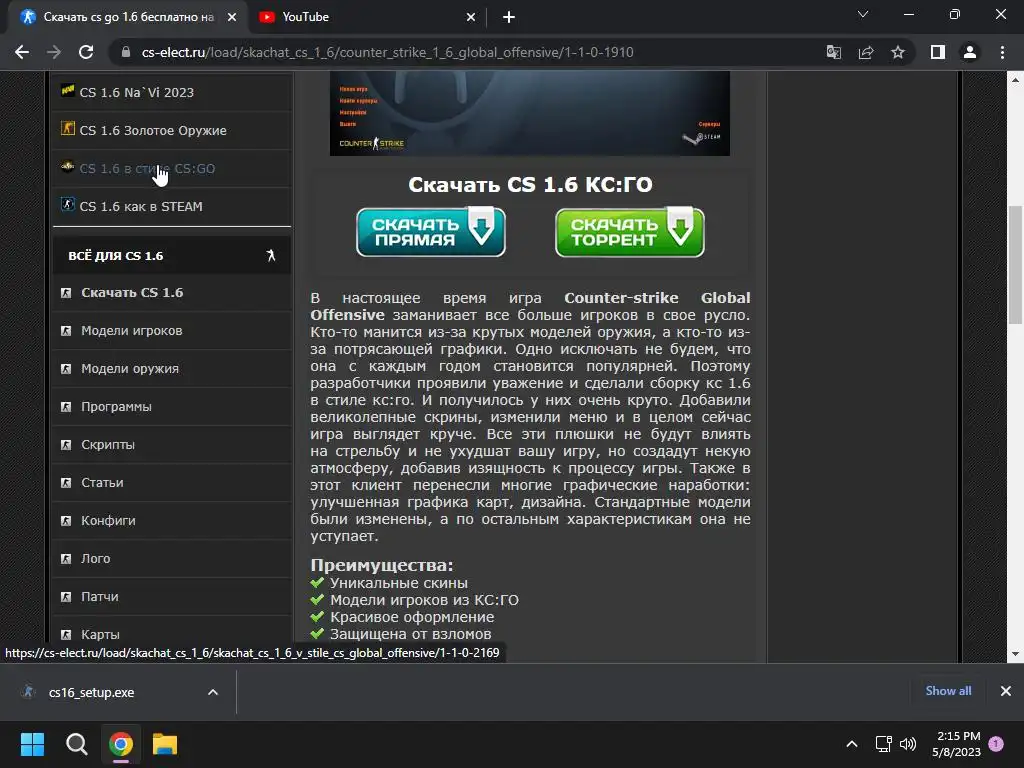
Task: Open Windows Search from the taskbar
Action: coord(76,744)
